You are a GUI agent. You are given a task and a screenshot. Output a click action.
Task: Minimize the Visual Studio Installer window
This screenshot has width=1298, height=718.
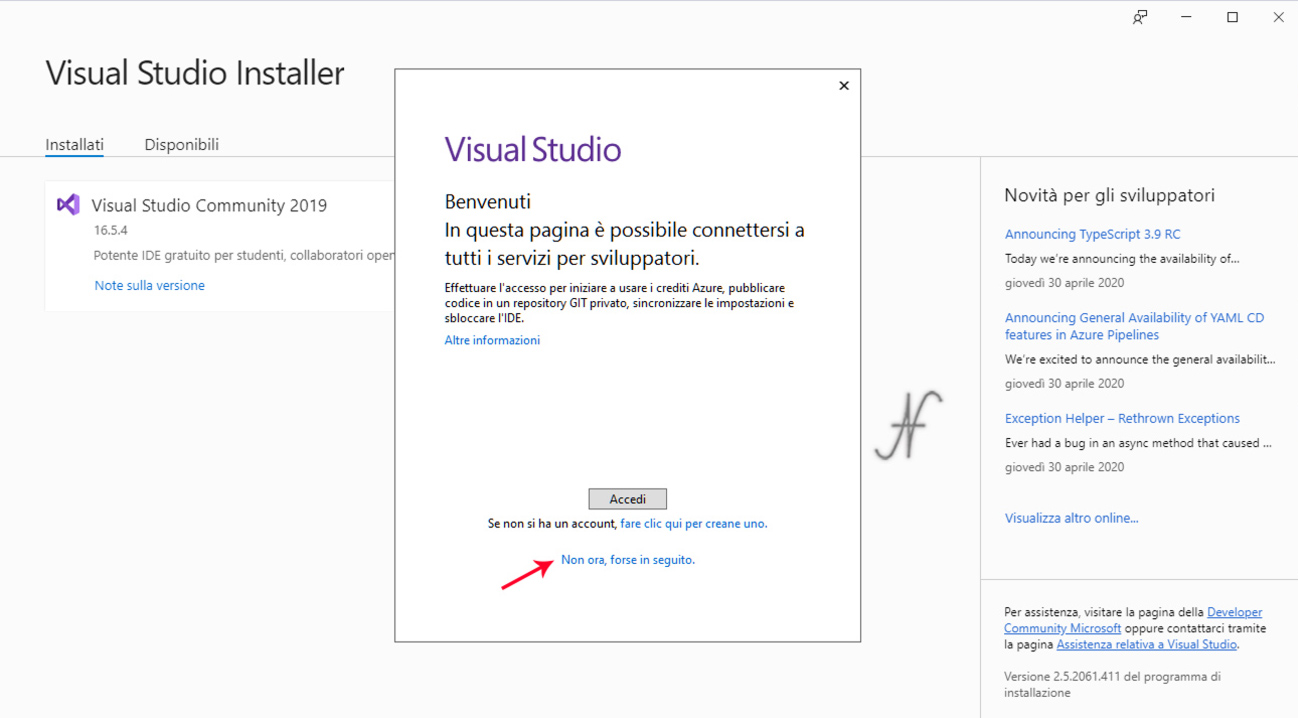click(1186, 17)
